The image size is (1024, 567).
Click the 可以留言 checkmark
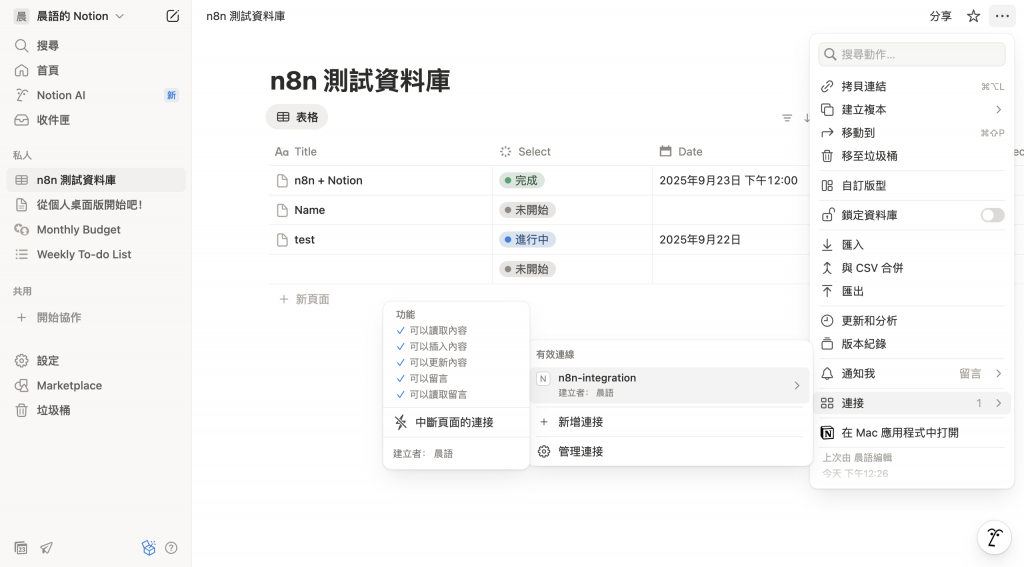click(400, 378)
